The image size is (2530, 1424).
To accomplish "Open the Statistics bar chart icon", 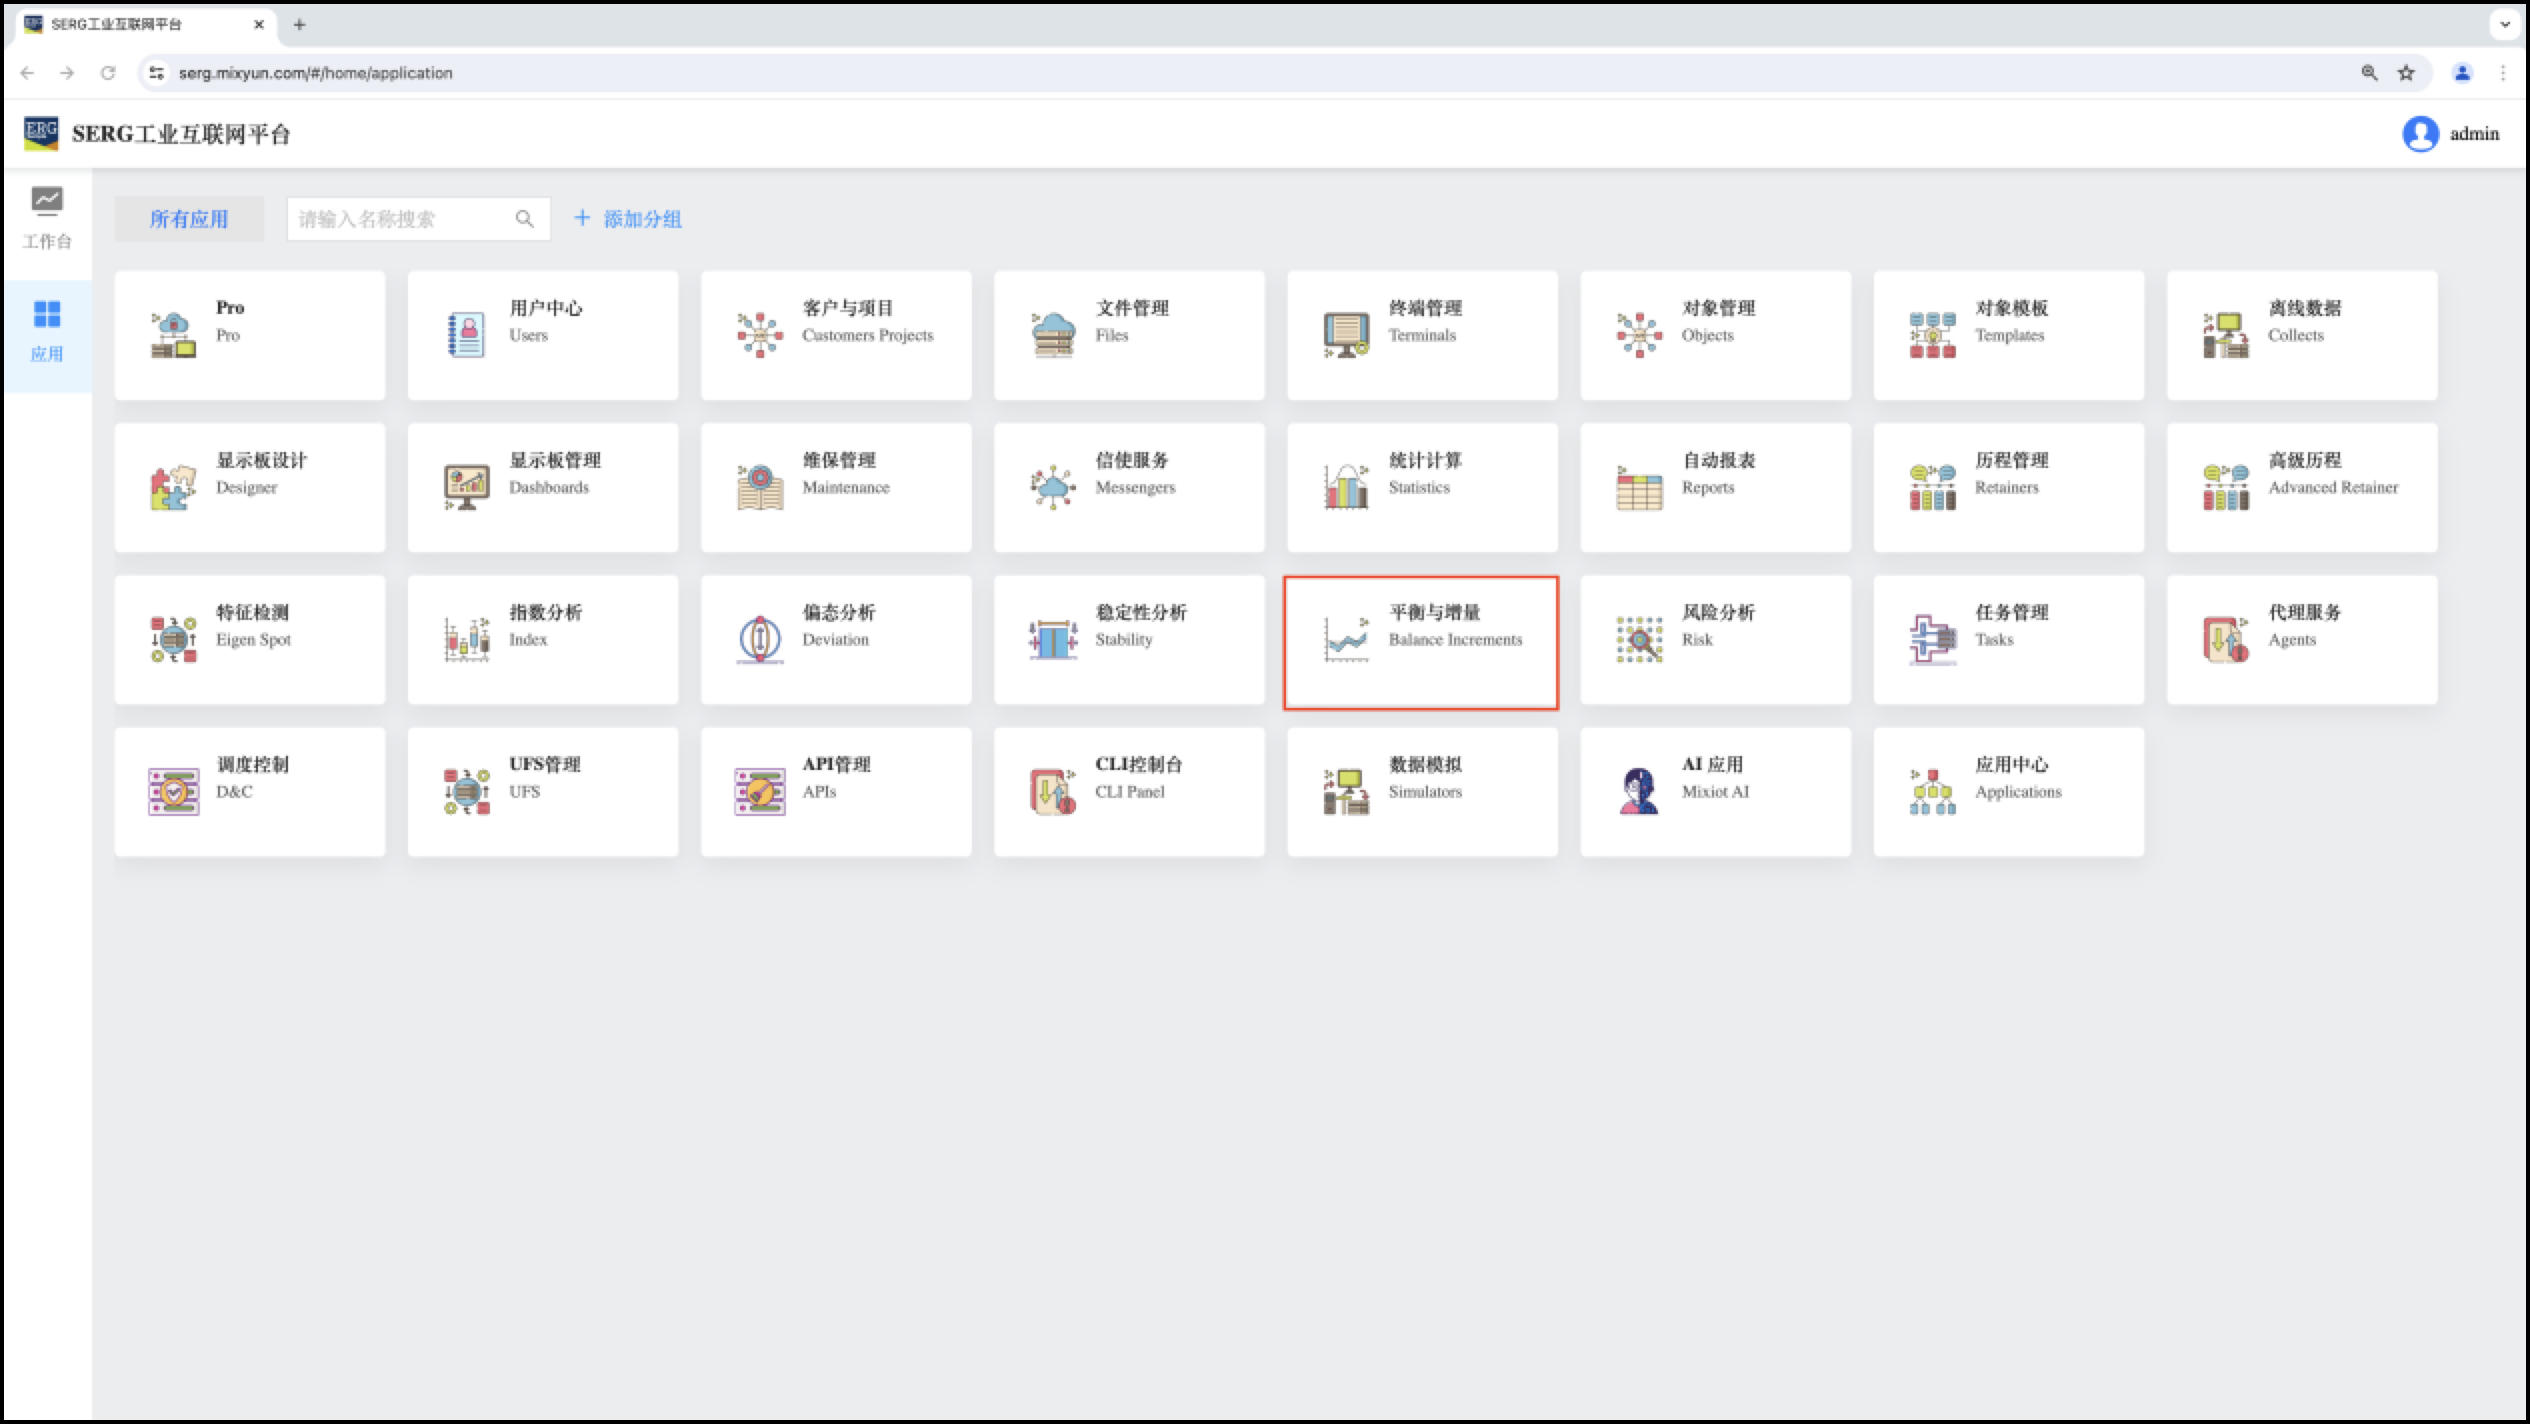I will [x=1346, y=487].
